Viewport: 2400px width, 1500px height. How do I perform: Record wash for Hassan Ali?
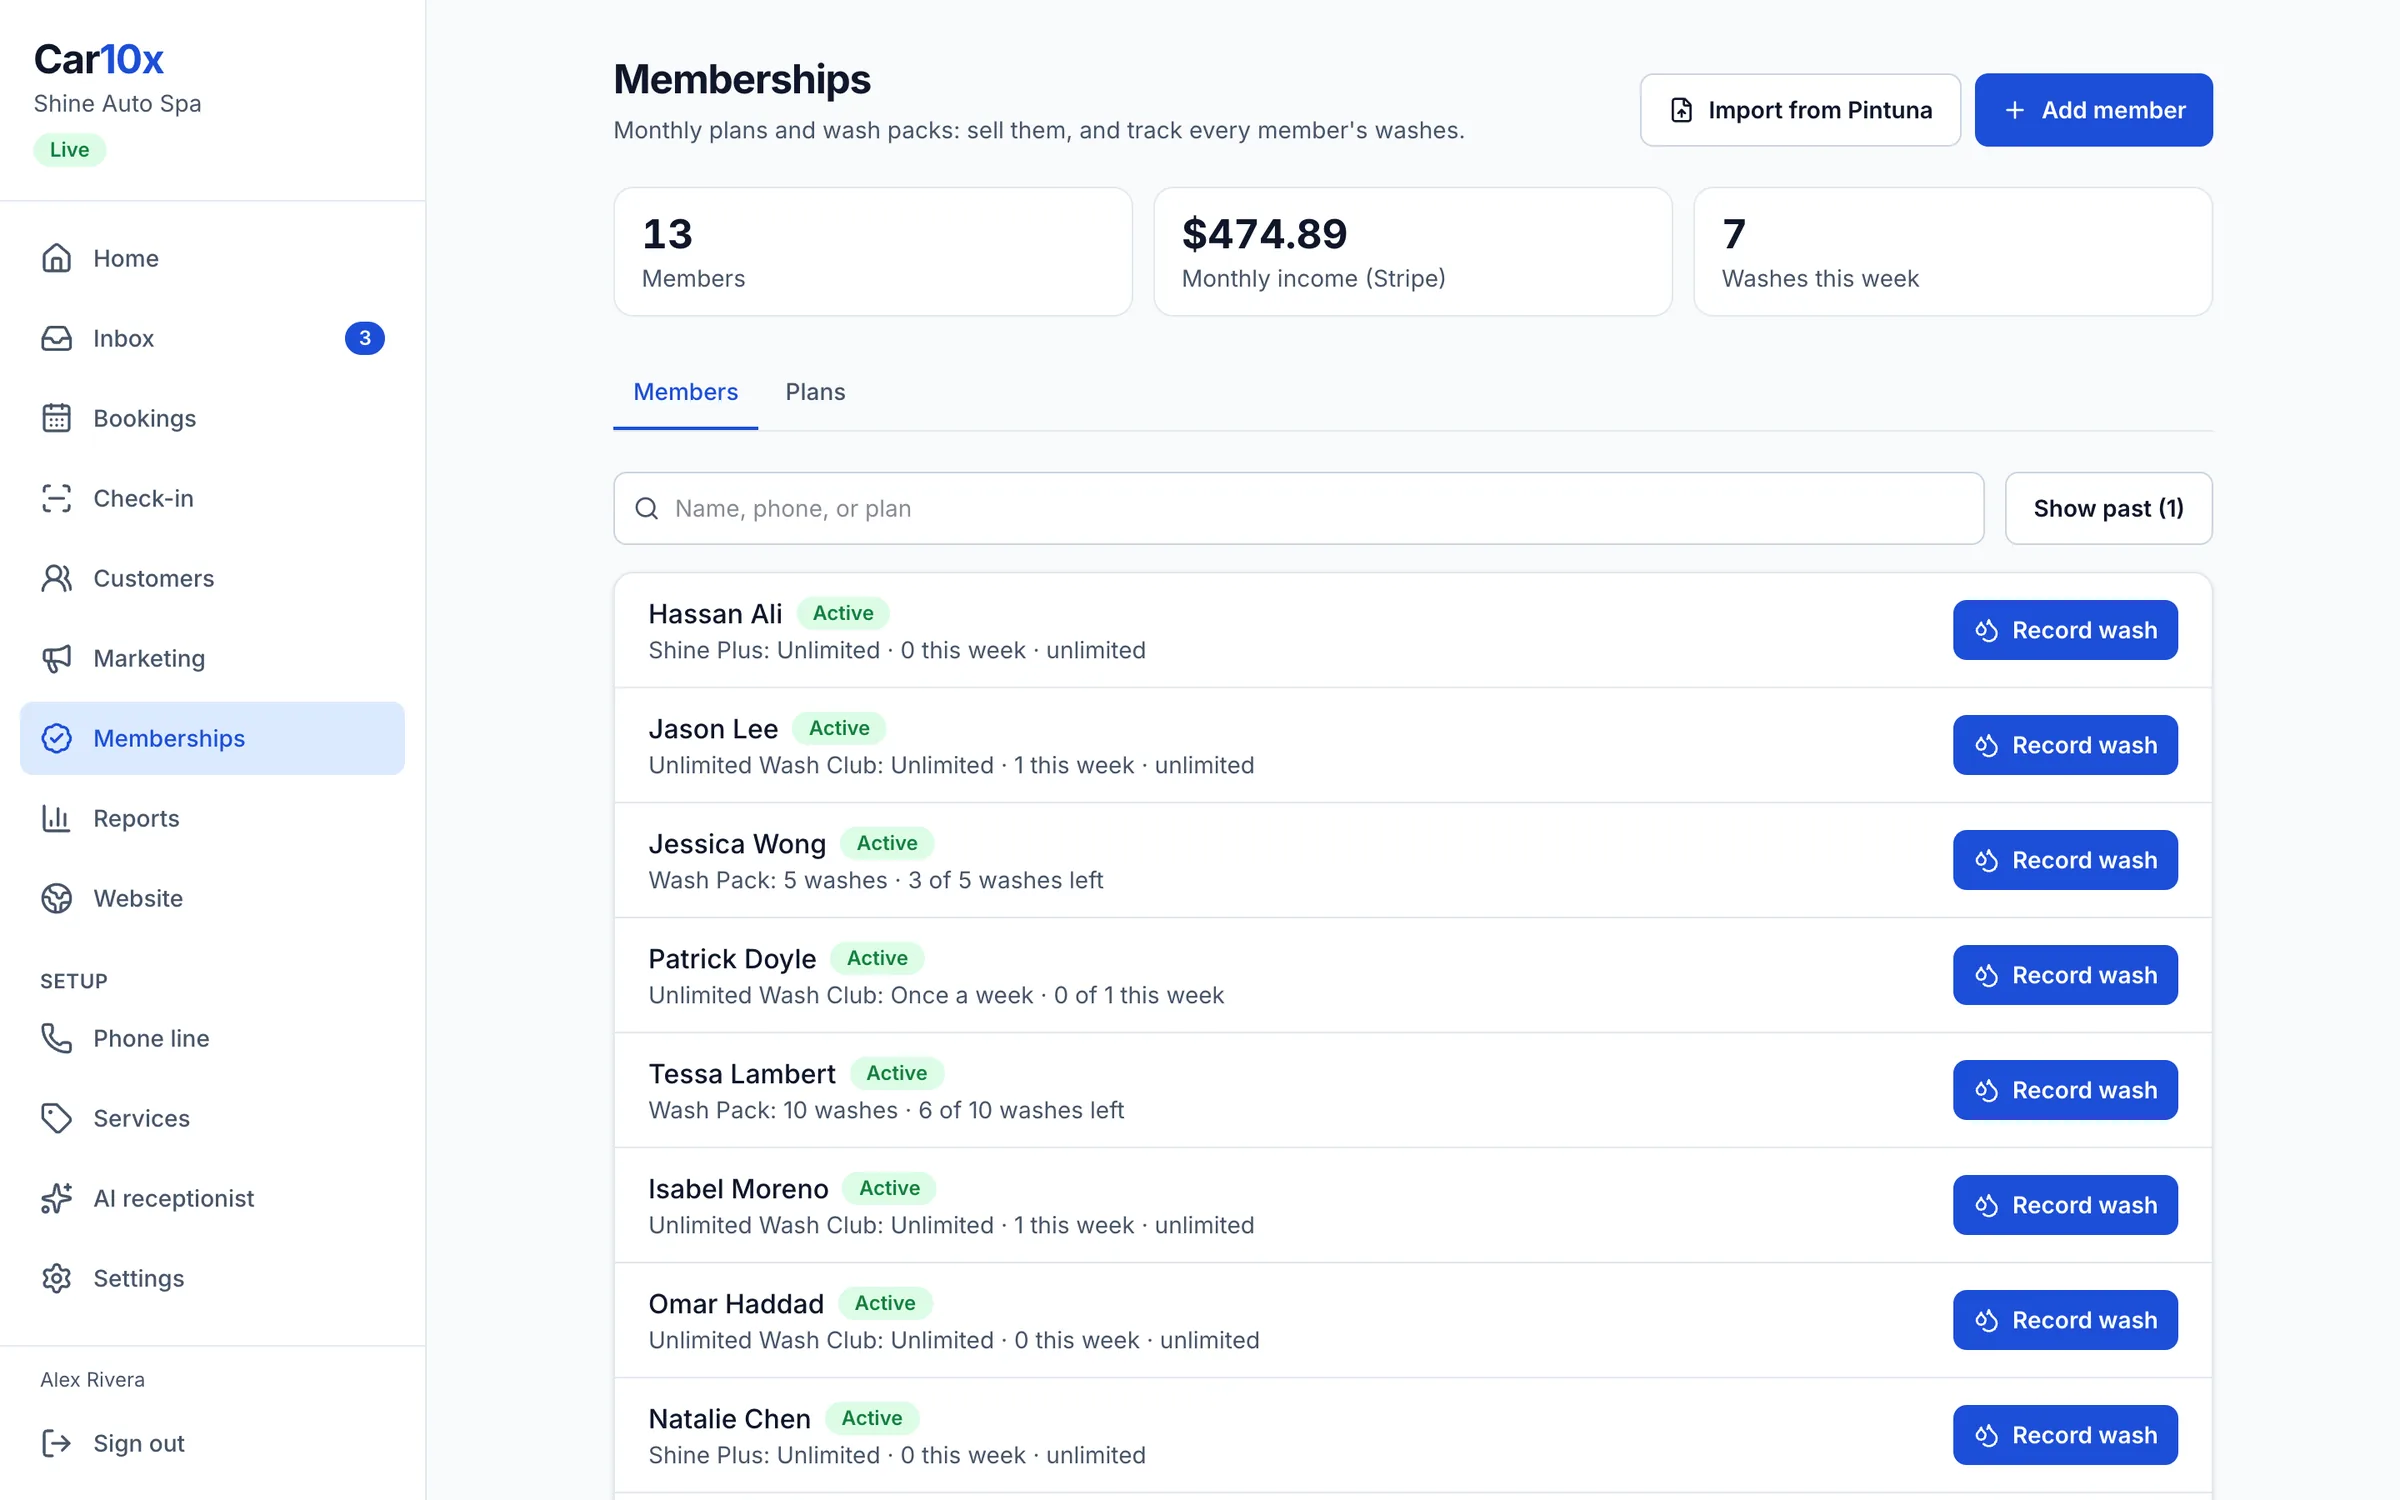[2065, 630]
